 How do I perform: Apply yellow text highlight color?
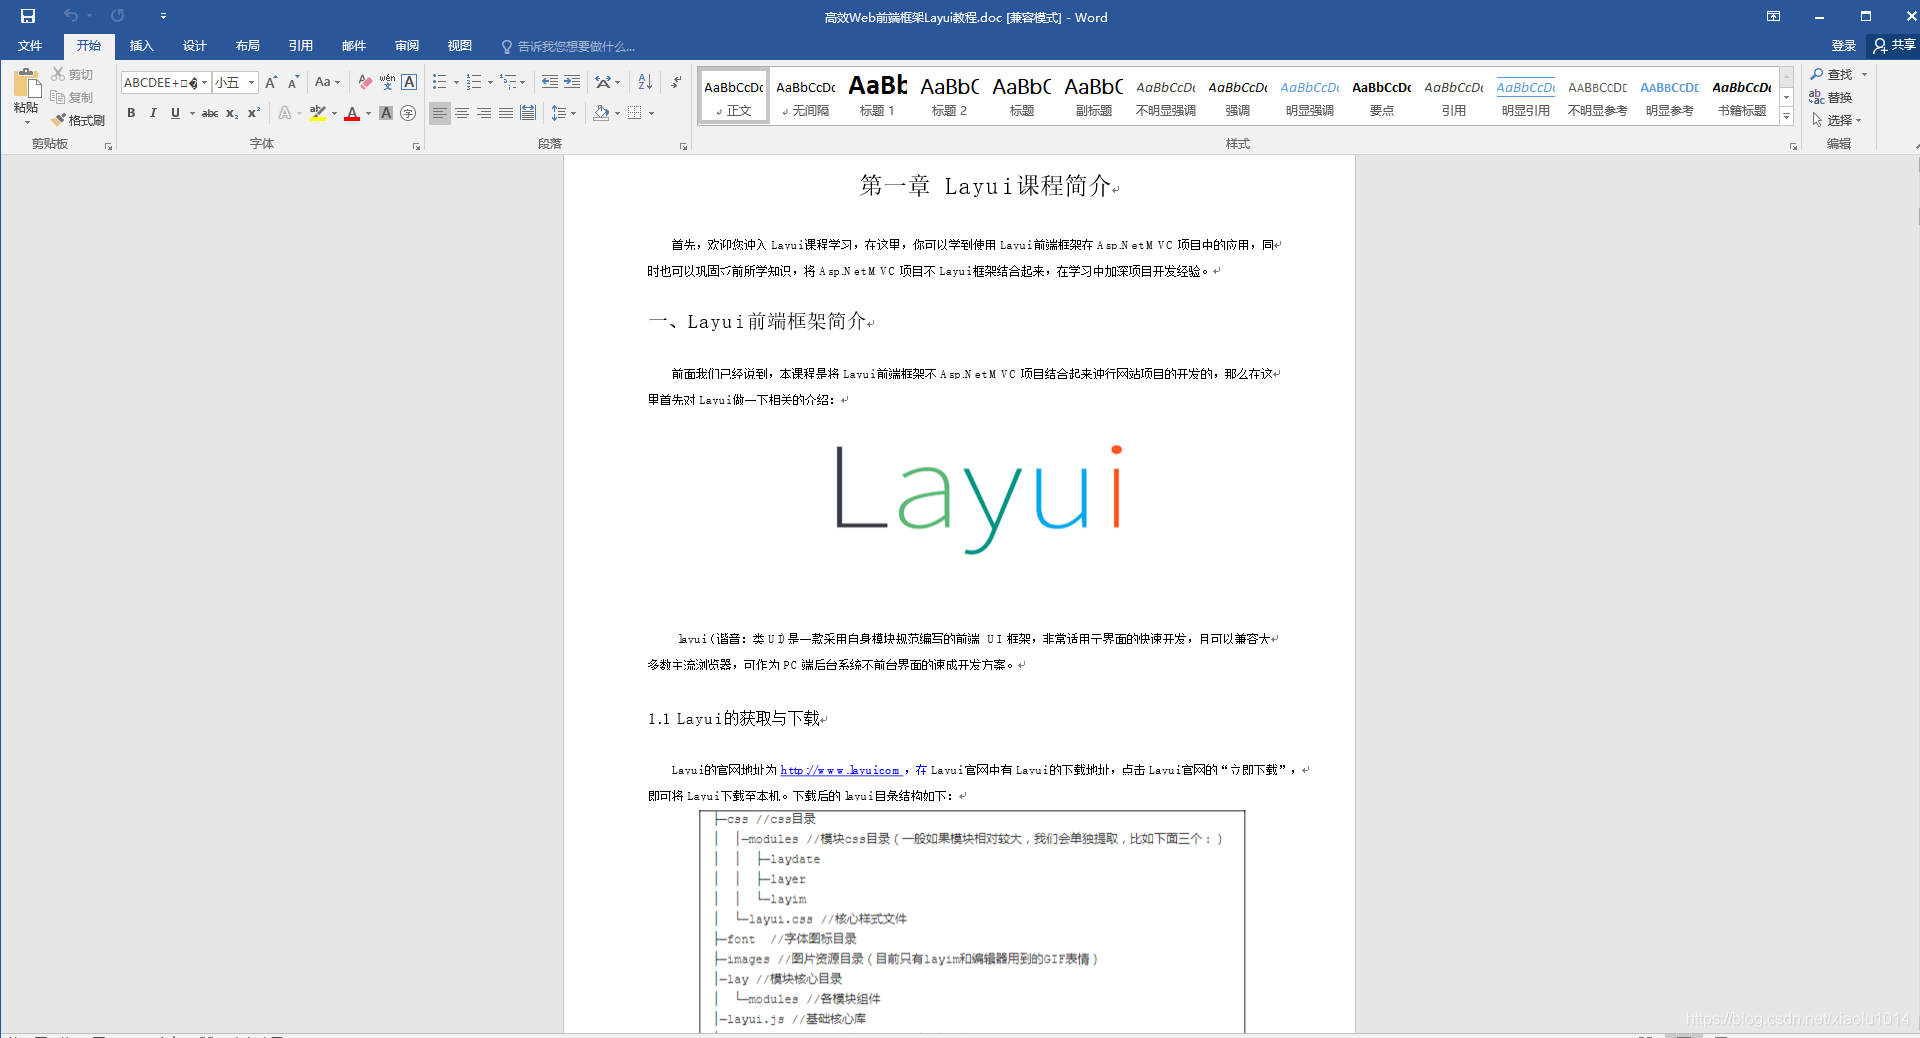tap(318, 113)
